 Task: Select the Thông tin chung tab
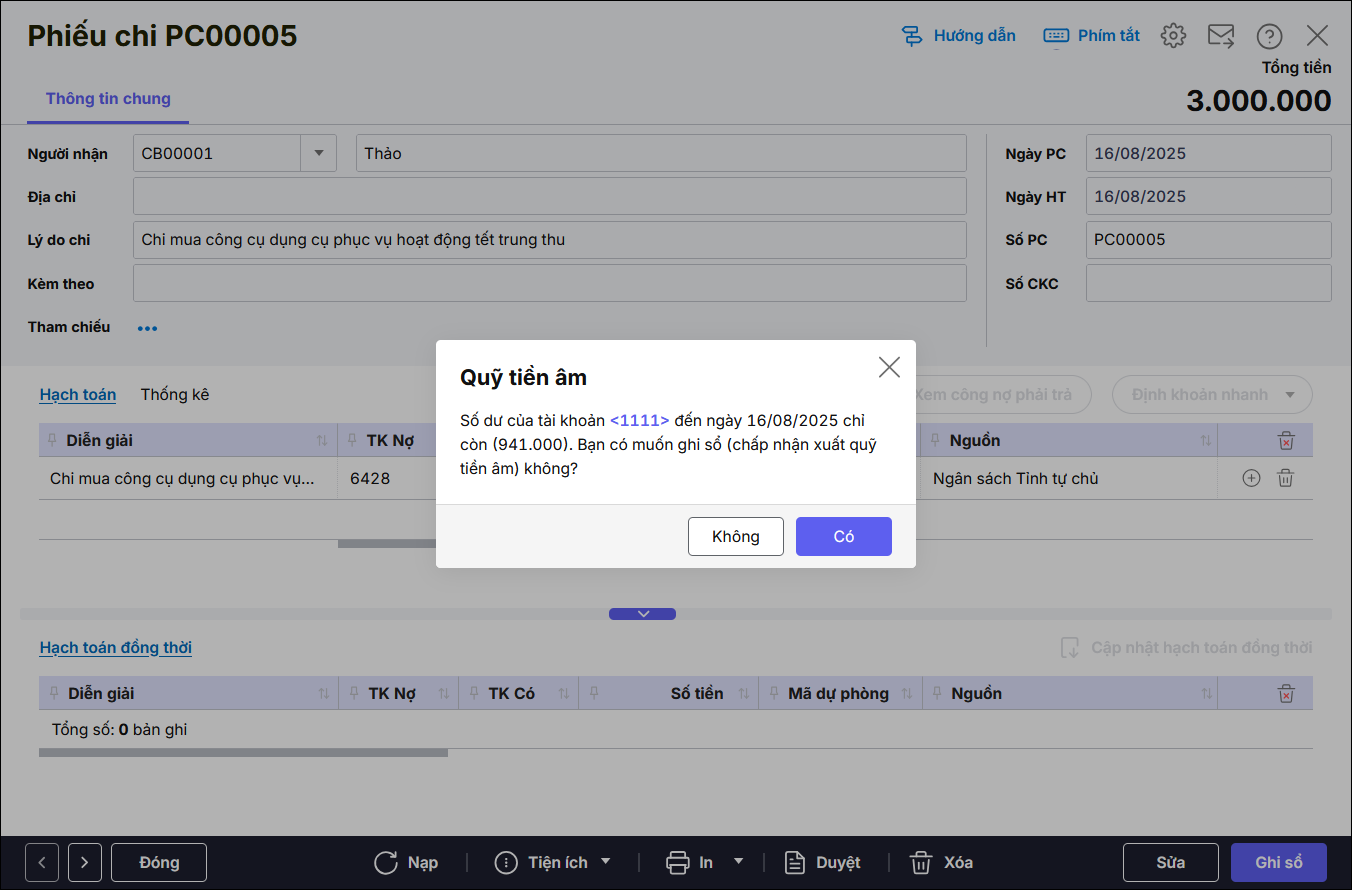tap(108, 98)
